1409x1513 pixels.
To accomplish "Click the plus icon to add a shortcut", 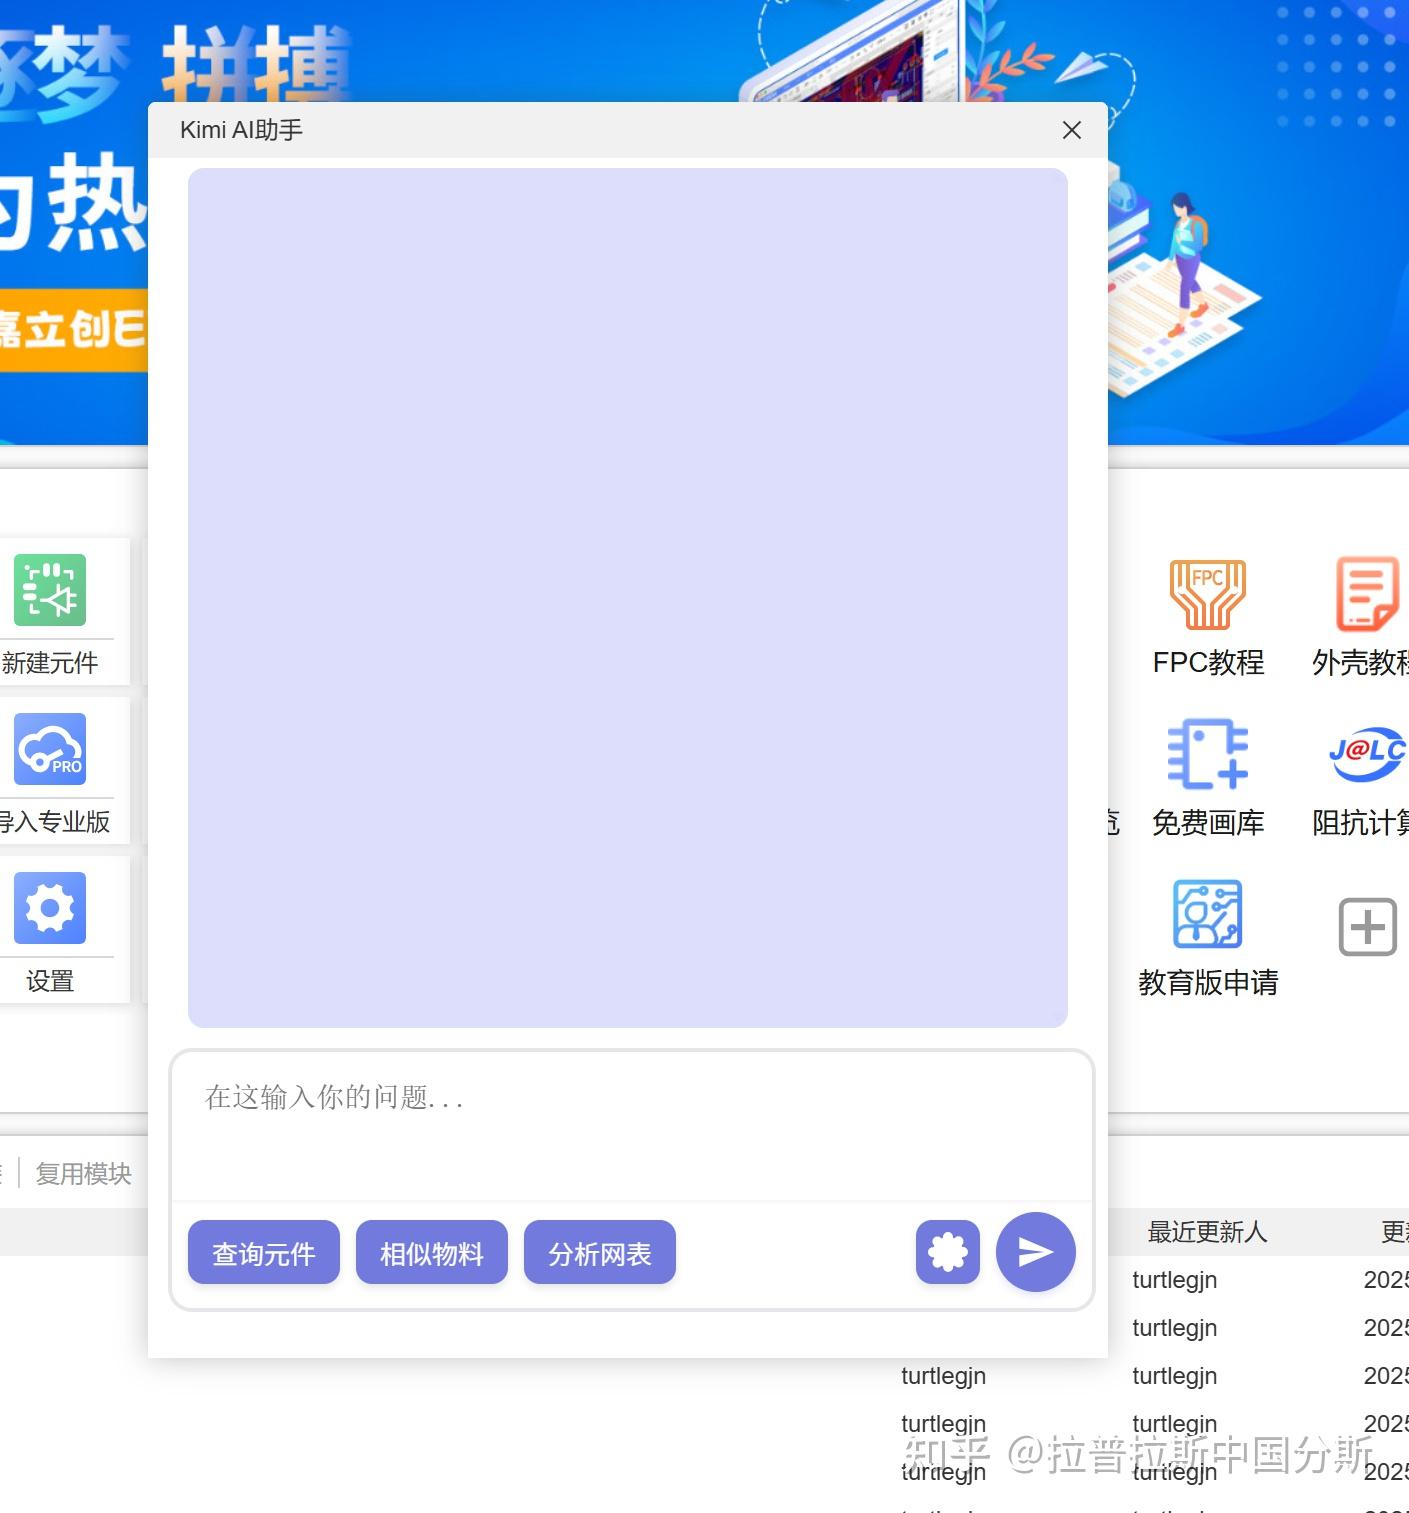I will pos(1365,927).
